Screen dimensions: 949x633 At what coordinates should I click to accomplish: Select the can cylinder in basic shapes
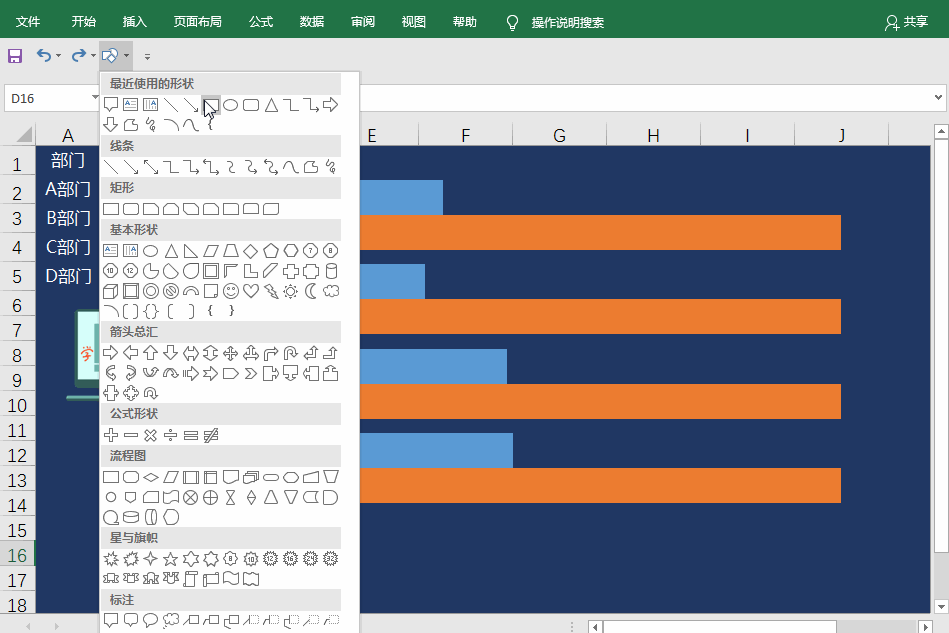point(330,271)
